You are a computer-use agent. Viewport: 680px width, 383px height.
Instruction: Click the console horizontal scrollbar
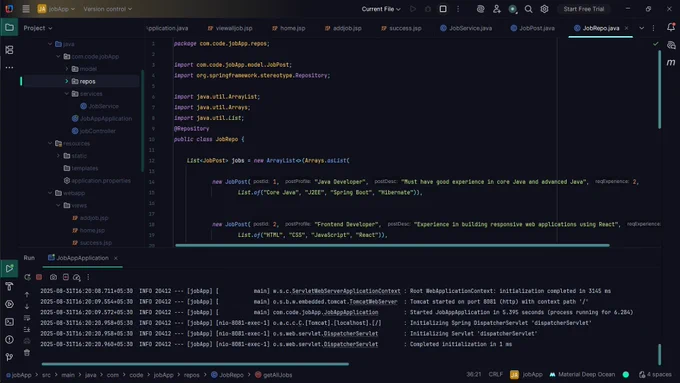coord(195,364)
